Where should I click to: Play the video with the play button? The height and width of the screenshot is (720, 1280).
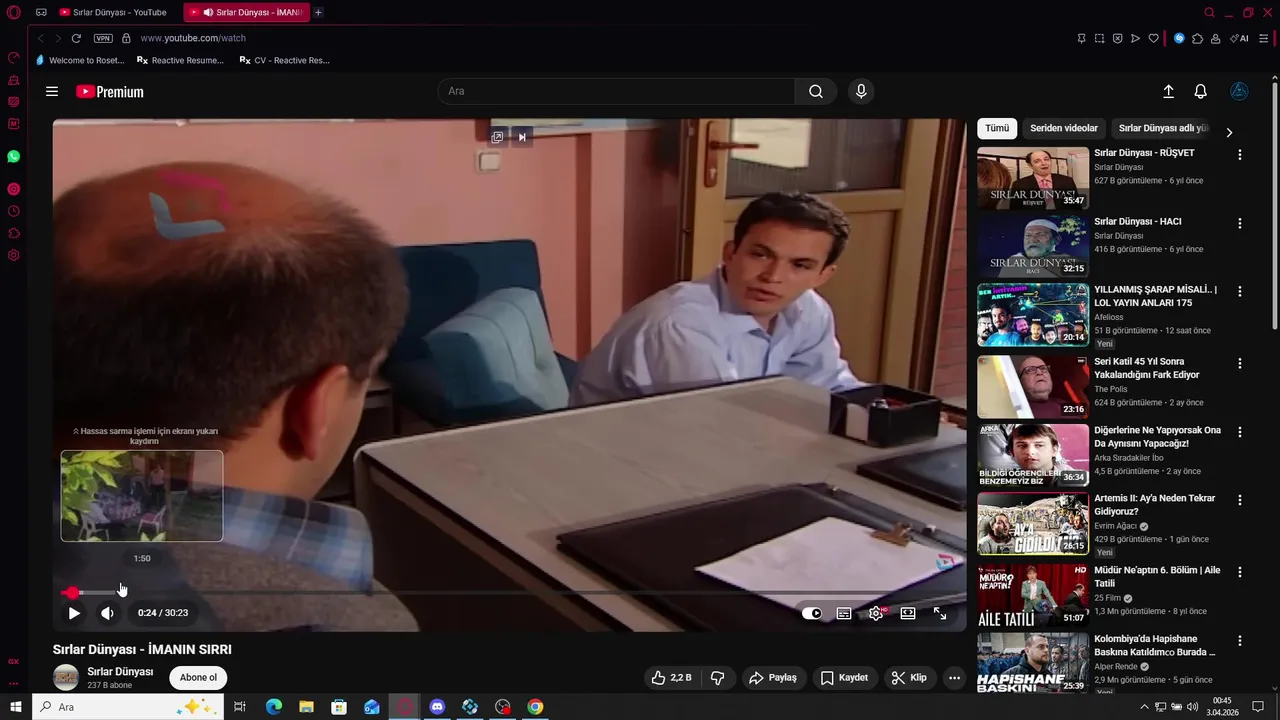coord(74,613)
